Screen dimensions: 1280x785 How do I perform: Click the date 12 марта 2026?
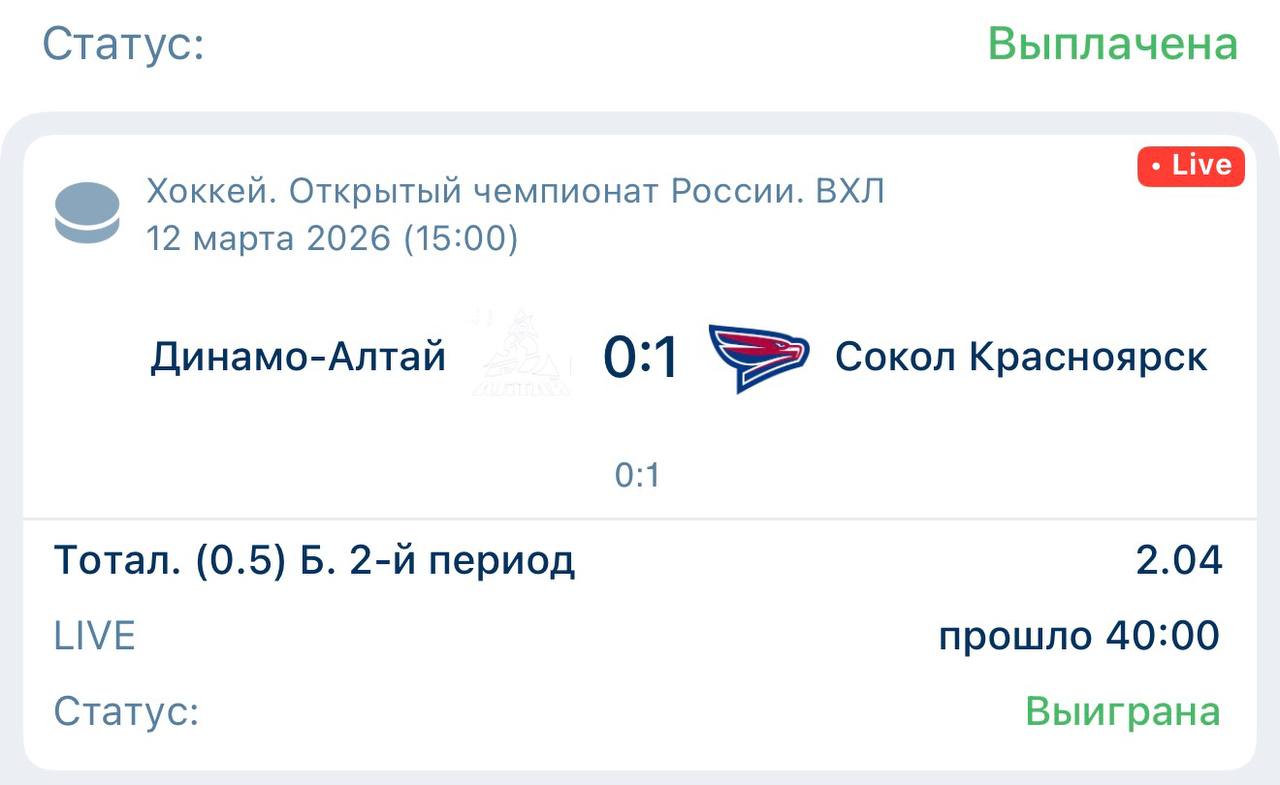coord(268,239)
